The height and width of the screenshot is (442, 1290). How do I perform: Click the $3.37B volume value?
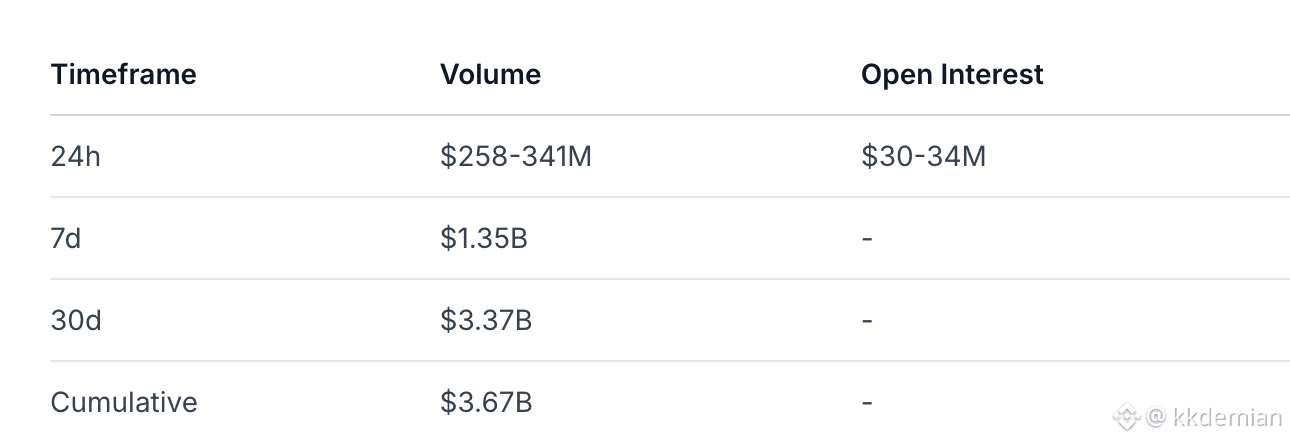coord(485,321)
